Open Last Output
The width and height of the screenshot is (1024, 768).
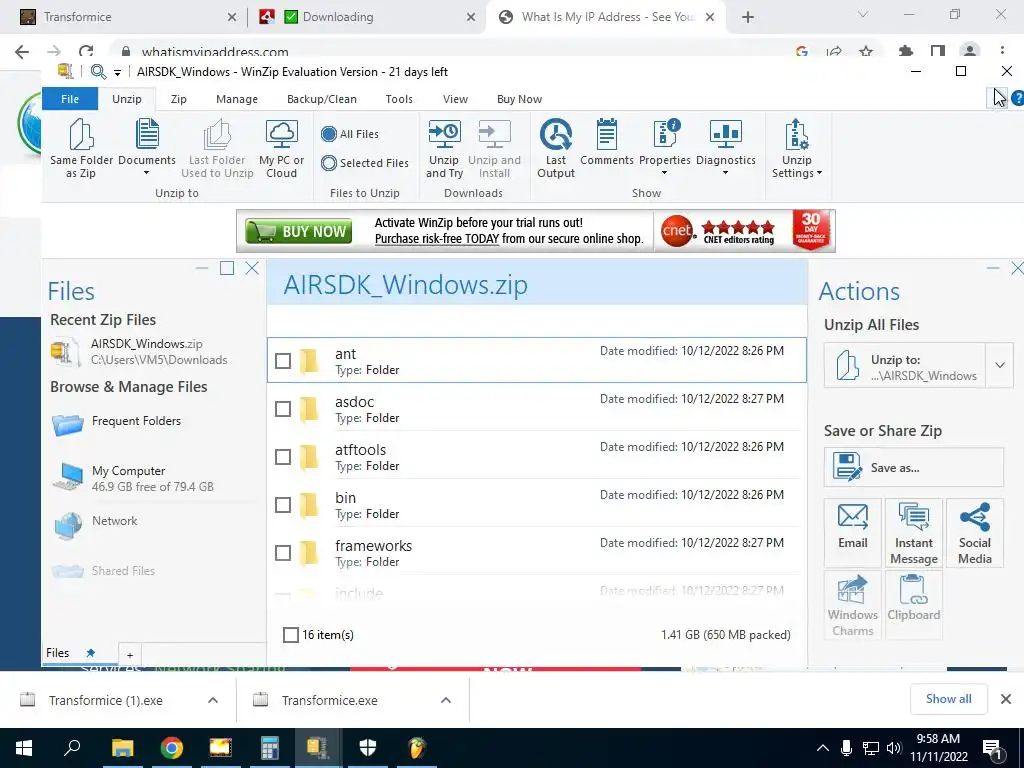tap(556, 149)
